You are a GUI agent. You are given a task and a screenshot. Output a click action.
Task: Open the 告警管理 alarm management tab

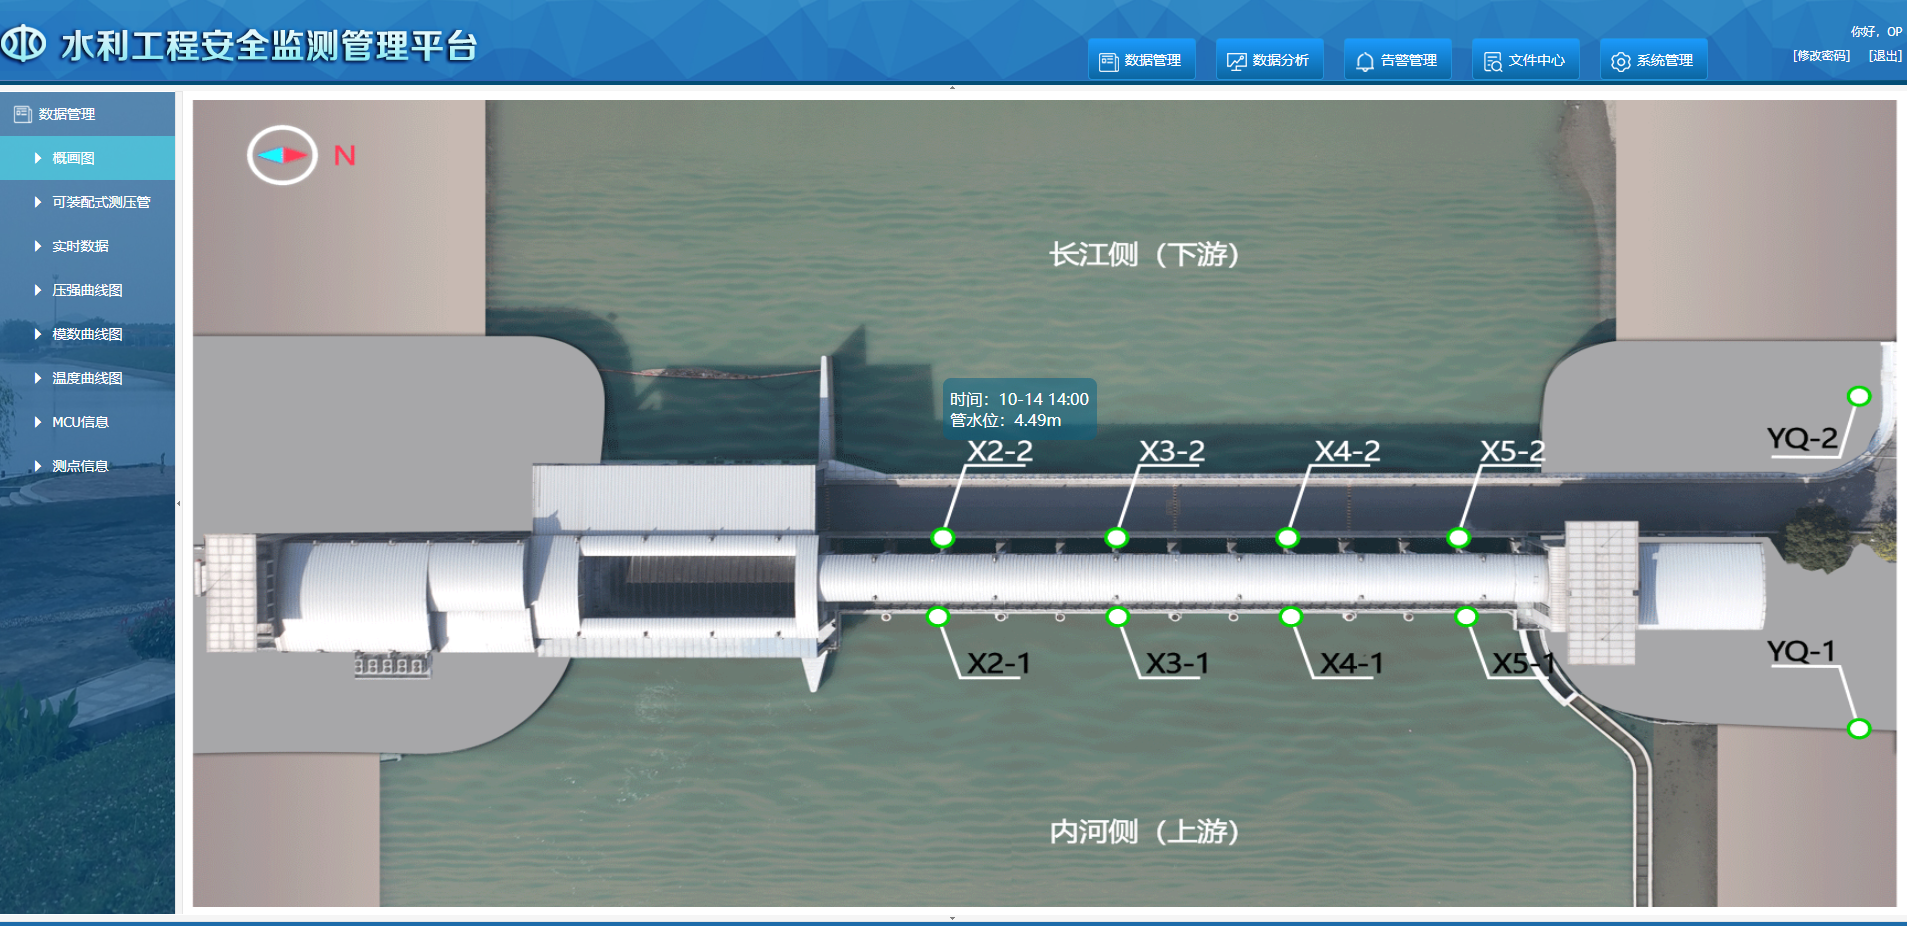tap(1397, 60)
